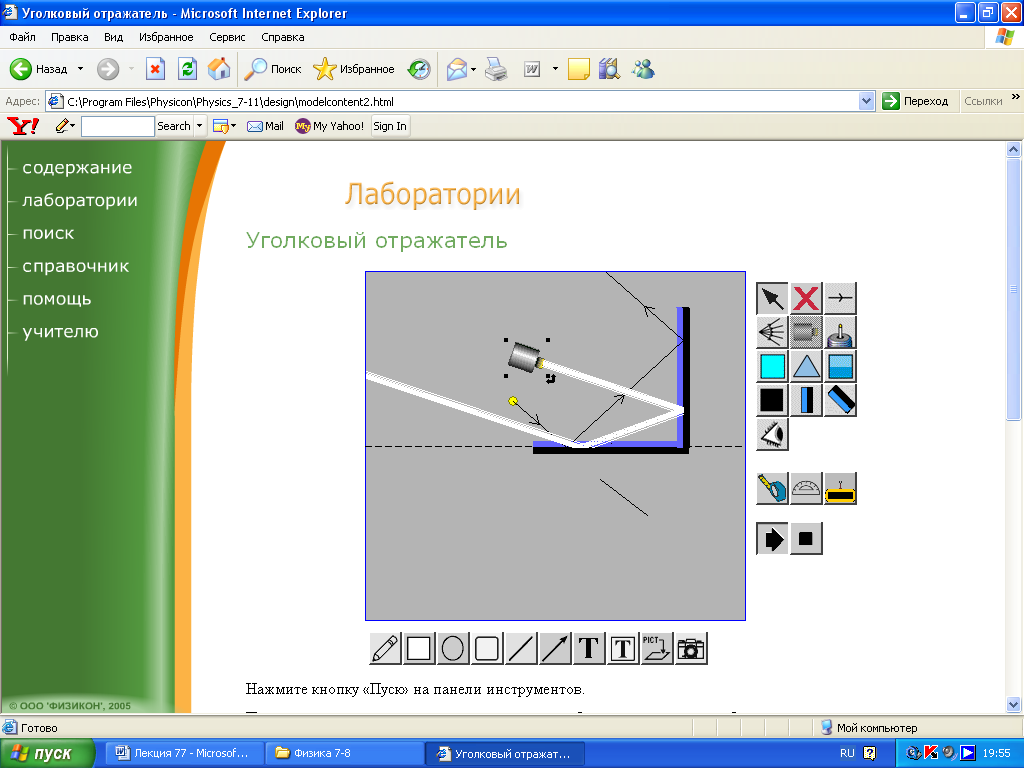Select the framed text box tool
The image size is (1024, 768).
click(623, 648)
